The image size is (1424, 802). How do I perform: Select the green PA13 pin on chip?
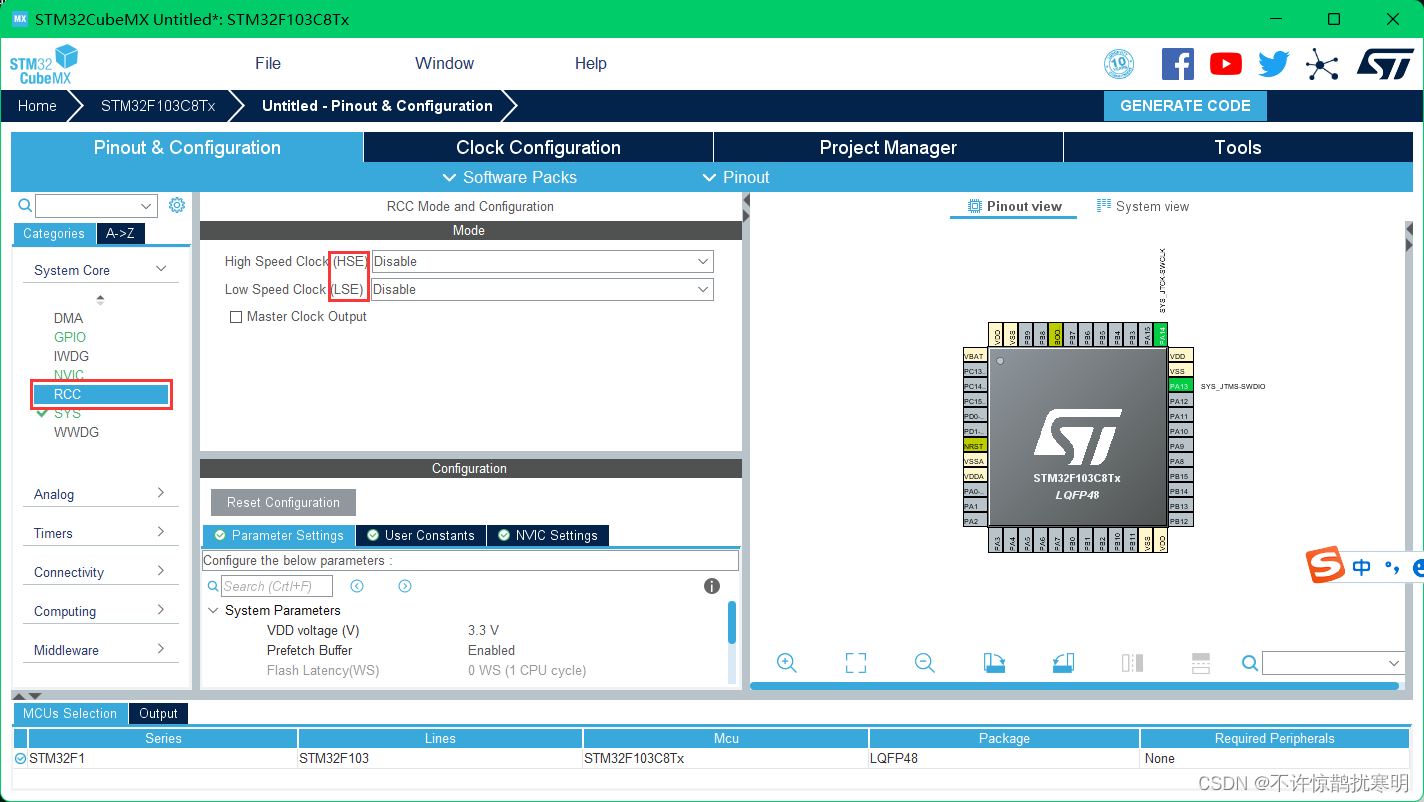1180,386
